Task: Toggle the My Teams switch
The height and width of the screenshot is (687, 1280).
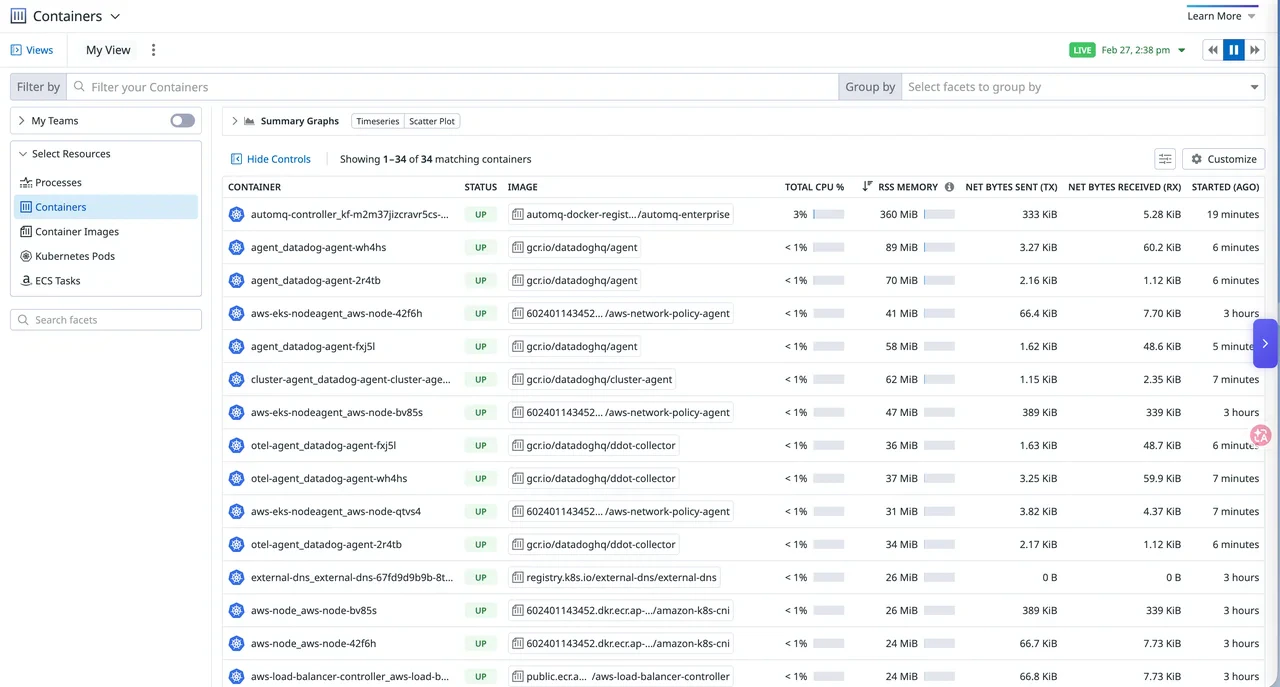Action: click(181, 120)
